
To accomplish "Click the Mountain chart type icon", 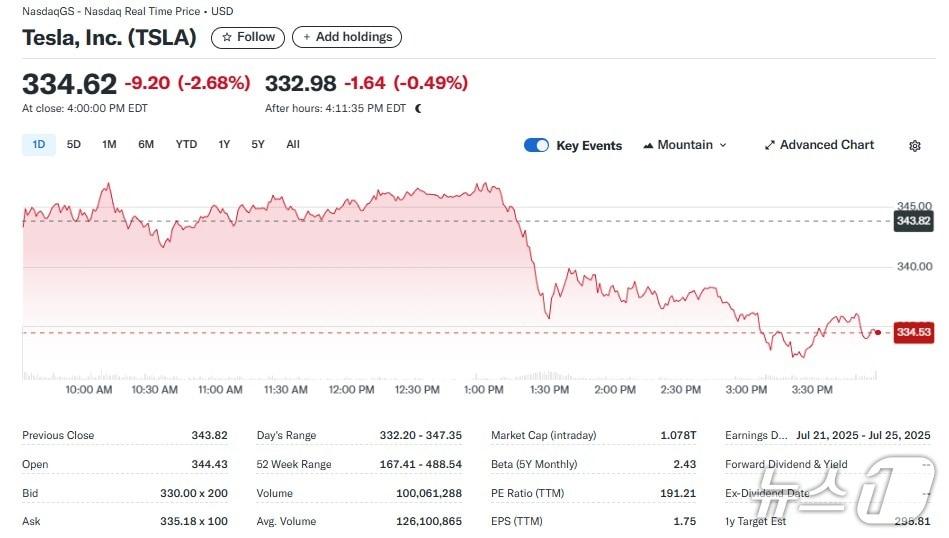I will (x=648, y=146).
